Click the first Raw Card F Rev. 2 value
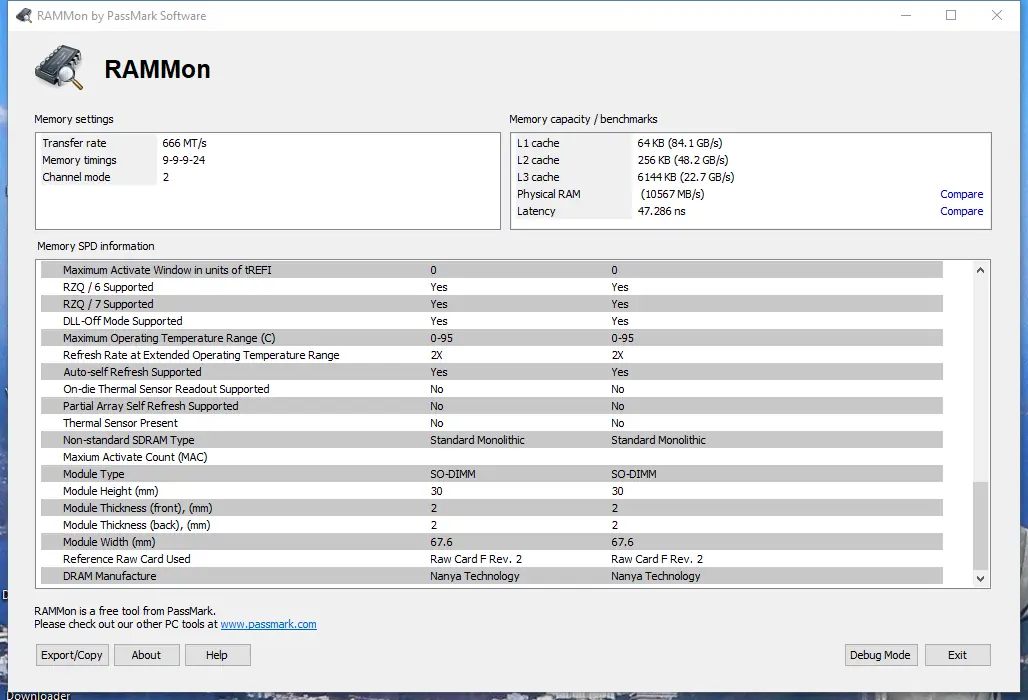This screenshot has width=1028, height=700. (x=476, y=559)
